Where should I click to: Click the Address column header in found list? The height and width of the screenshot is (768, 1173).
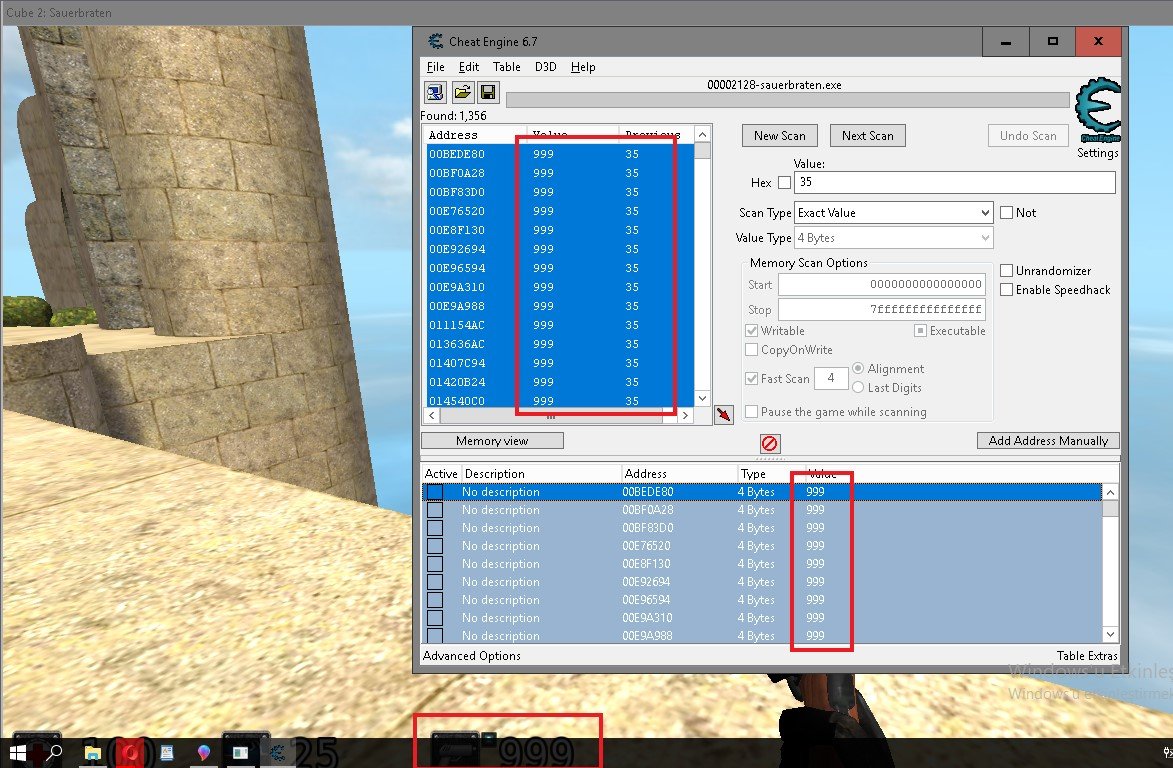477,135
